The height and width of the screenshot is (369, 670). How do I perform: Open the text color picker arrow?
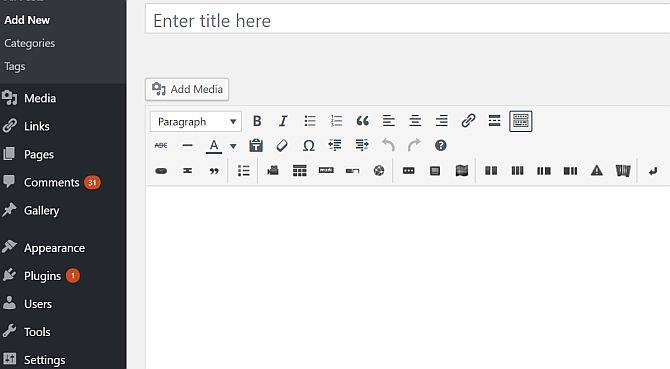click(233, 146)
